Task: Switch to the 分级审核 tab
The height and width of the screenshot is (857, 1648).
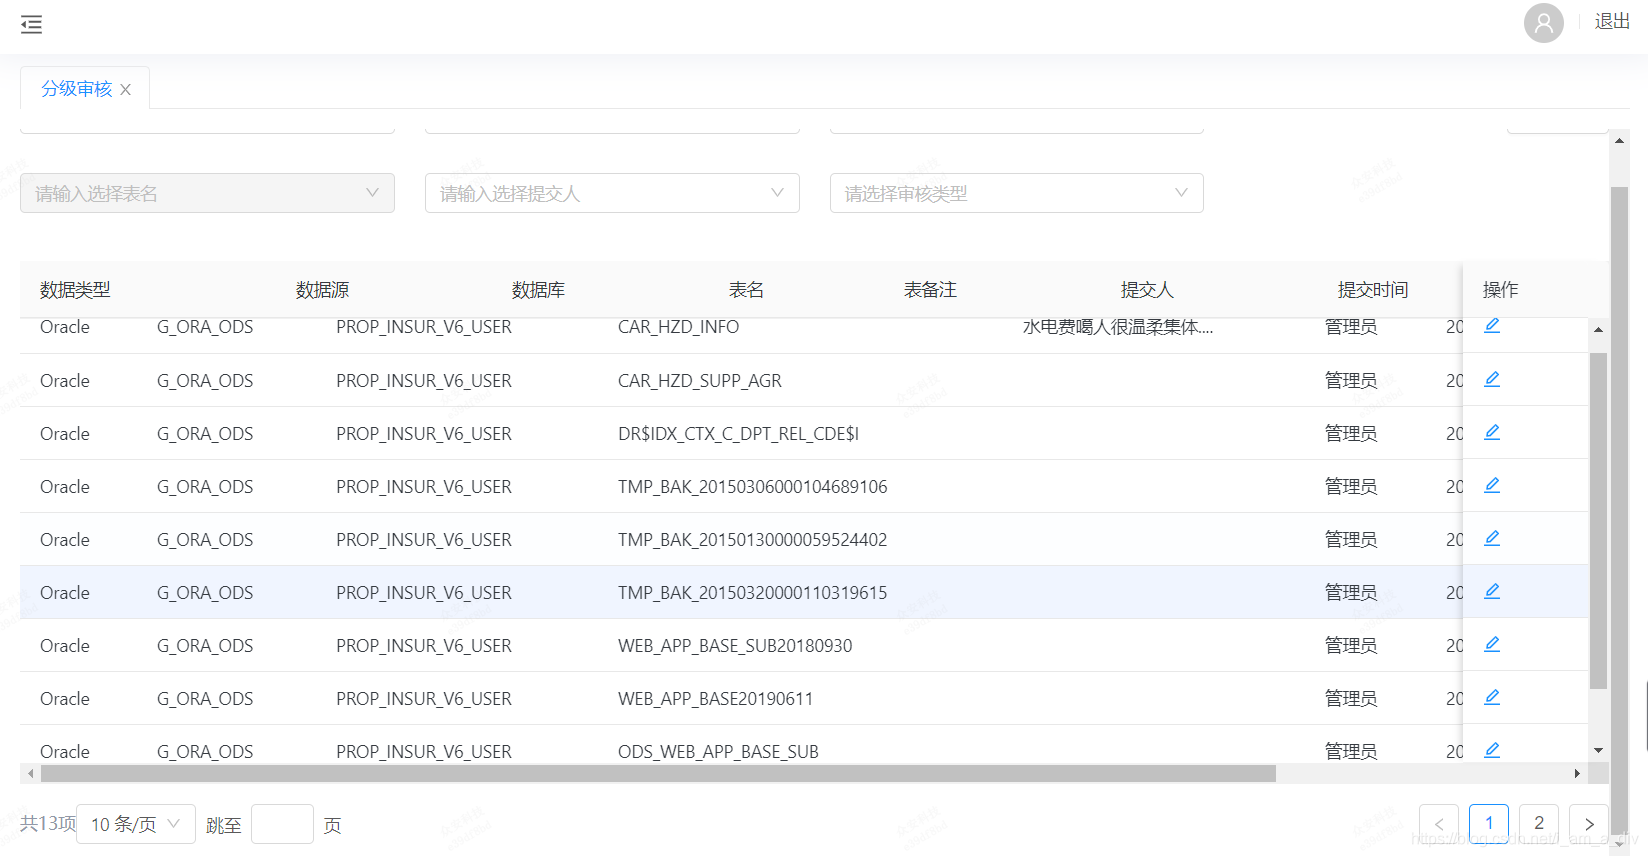Action: pyautogui.click(x=77, y=89)
